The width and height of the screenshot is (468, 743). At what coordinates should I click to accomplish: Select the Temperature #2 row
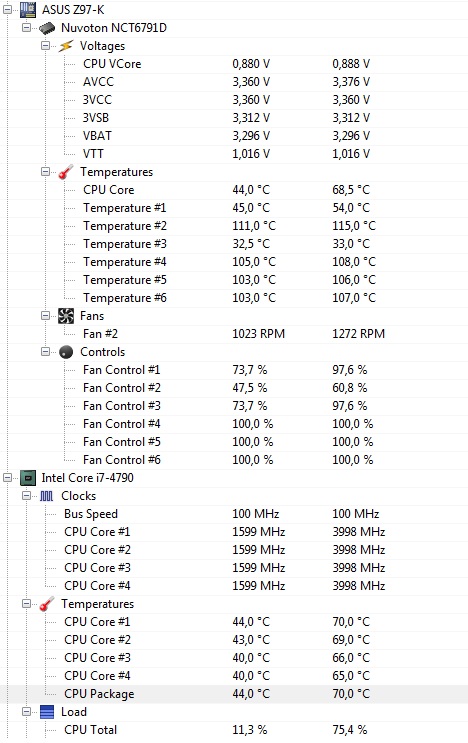tap(234, 226)
